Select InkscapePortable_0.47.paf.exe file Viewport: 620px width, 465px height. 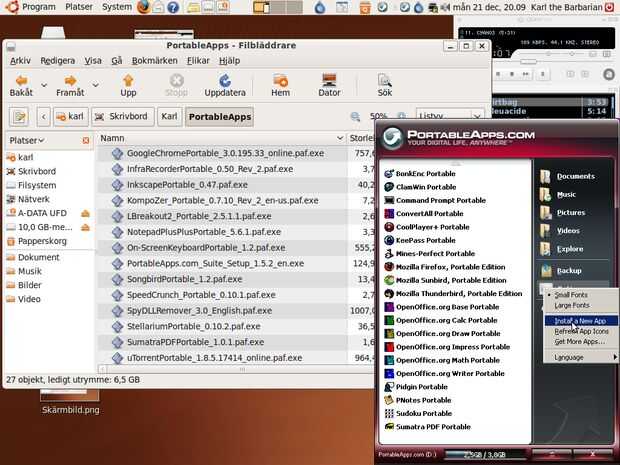point(187,185)
